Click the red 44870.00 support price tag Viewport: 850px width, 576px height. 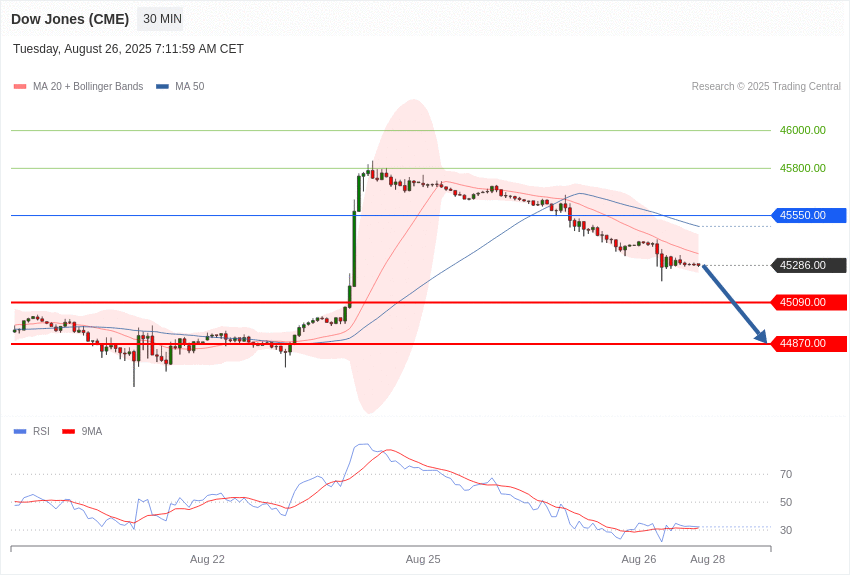[808, 343]
